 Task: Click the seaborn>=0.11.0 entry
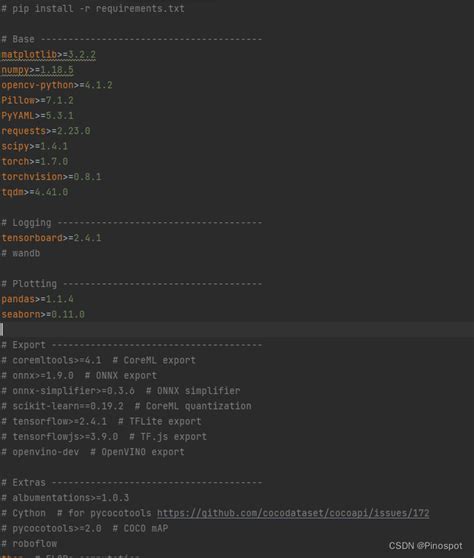click(x=43, y=315)
